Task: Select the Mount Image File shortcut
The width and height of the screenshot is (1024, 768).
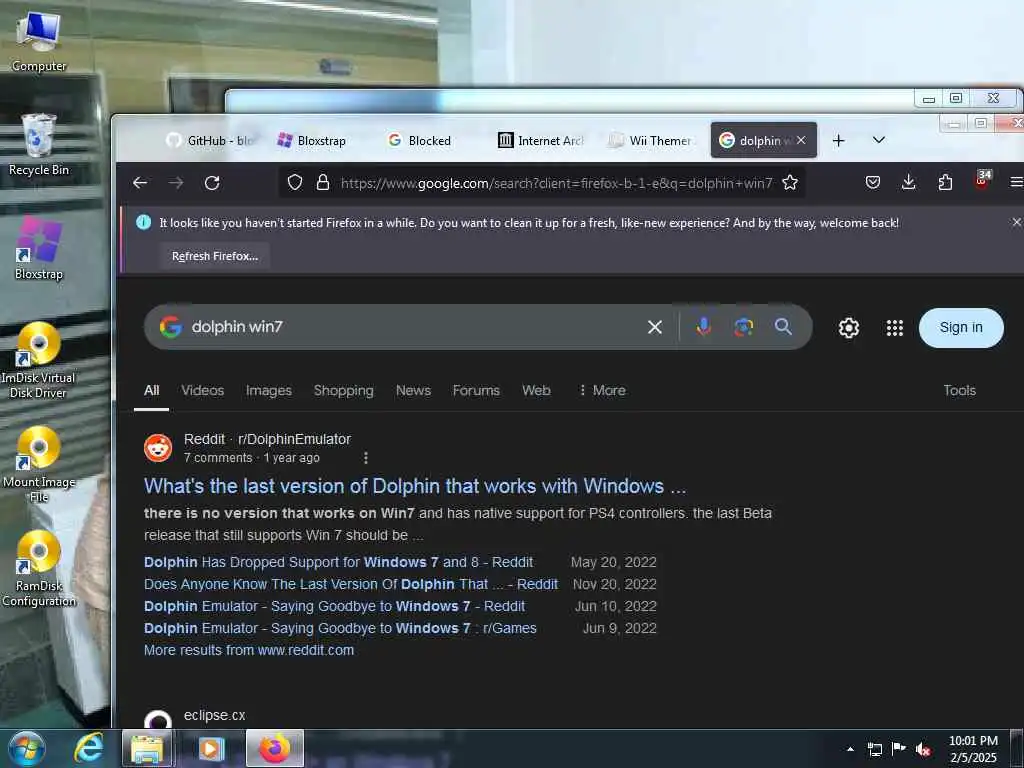Action: 39,464
